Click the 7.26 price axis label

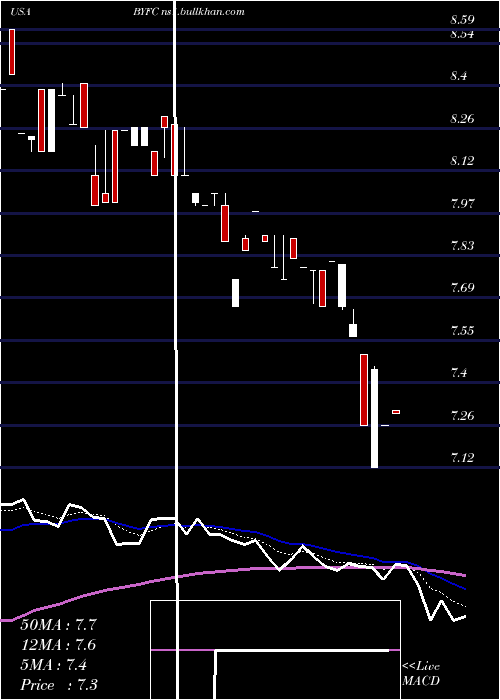(462, 416)
